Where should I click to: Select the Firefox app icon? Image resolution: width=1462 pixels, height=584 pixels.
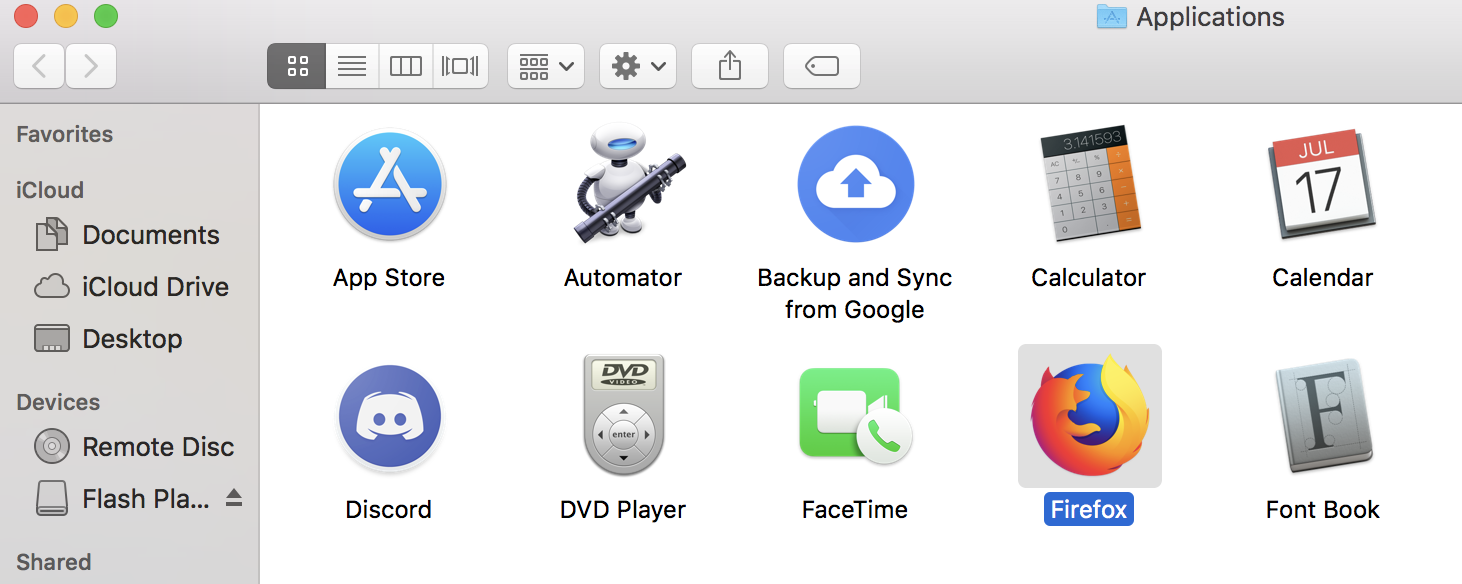(1090, 416)
